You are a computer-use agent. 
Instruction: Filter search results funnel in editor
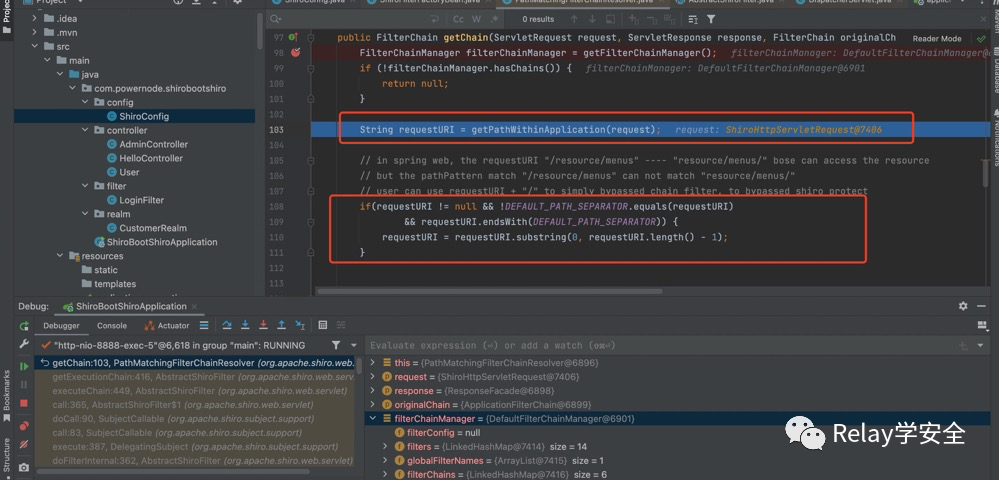711,19
